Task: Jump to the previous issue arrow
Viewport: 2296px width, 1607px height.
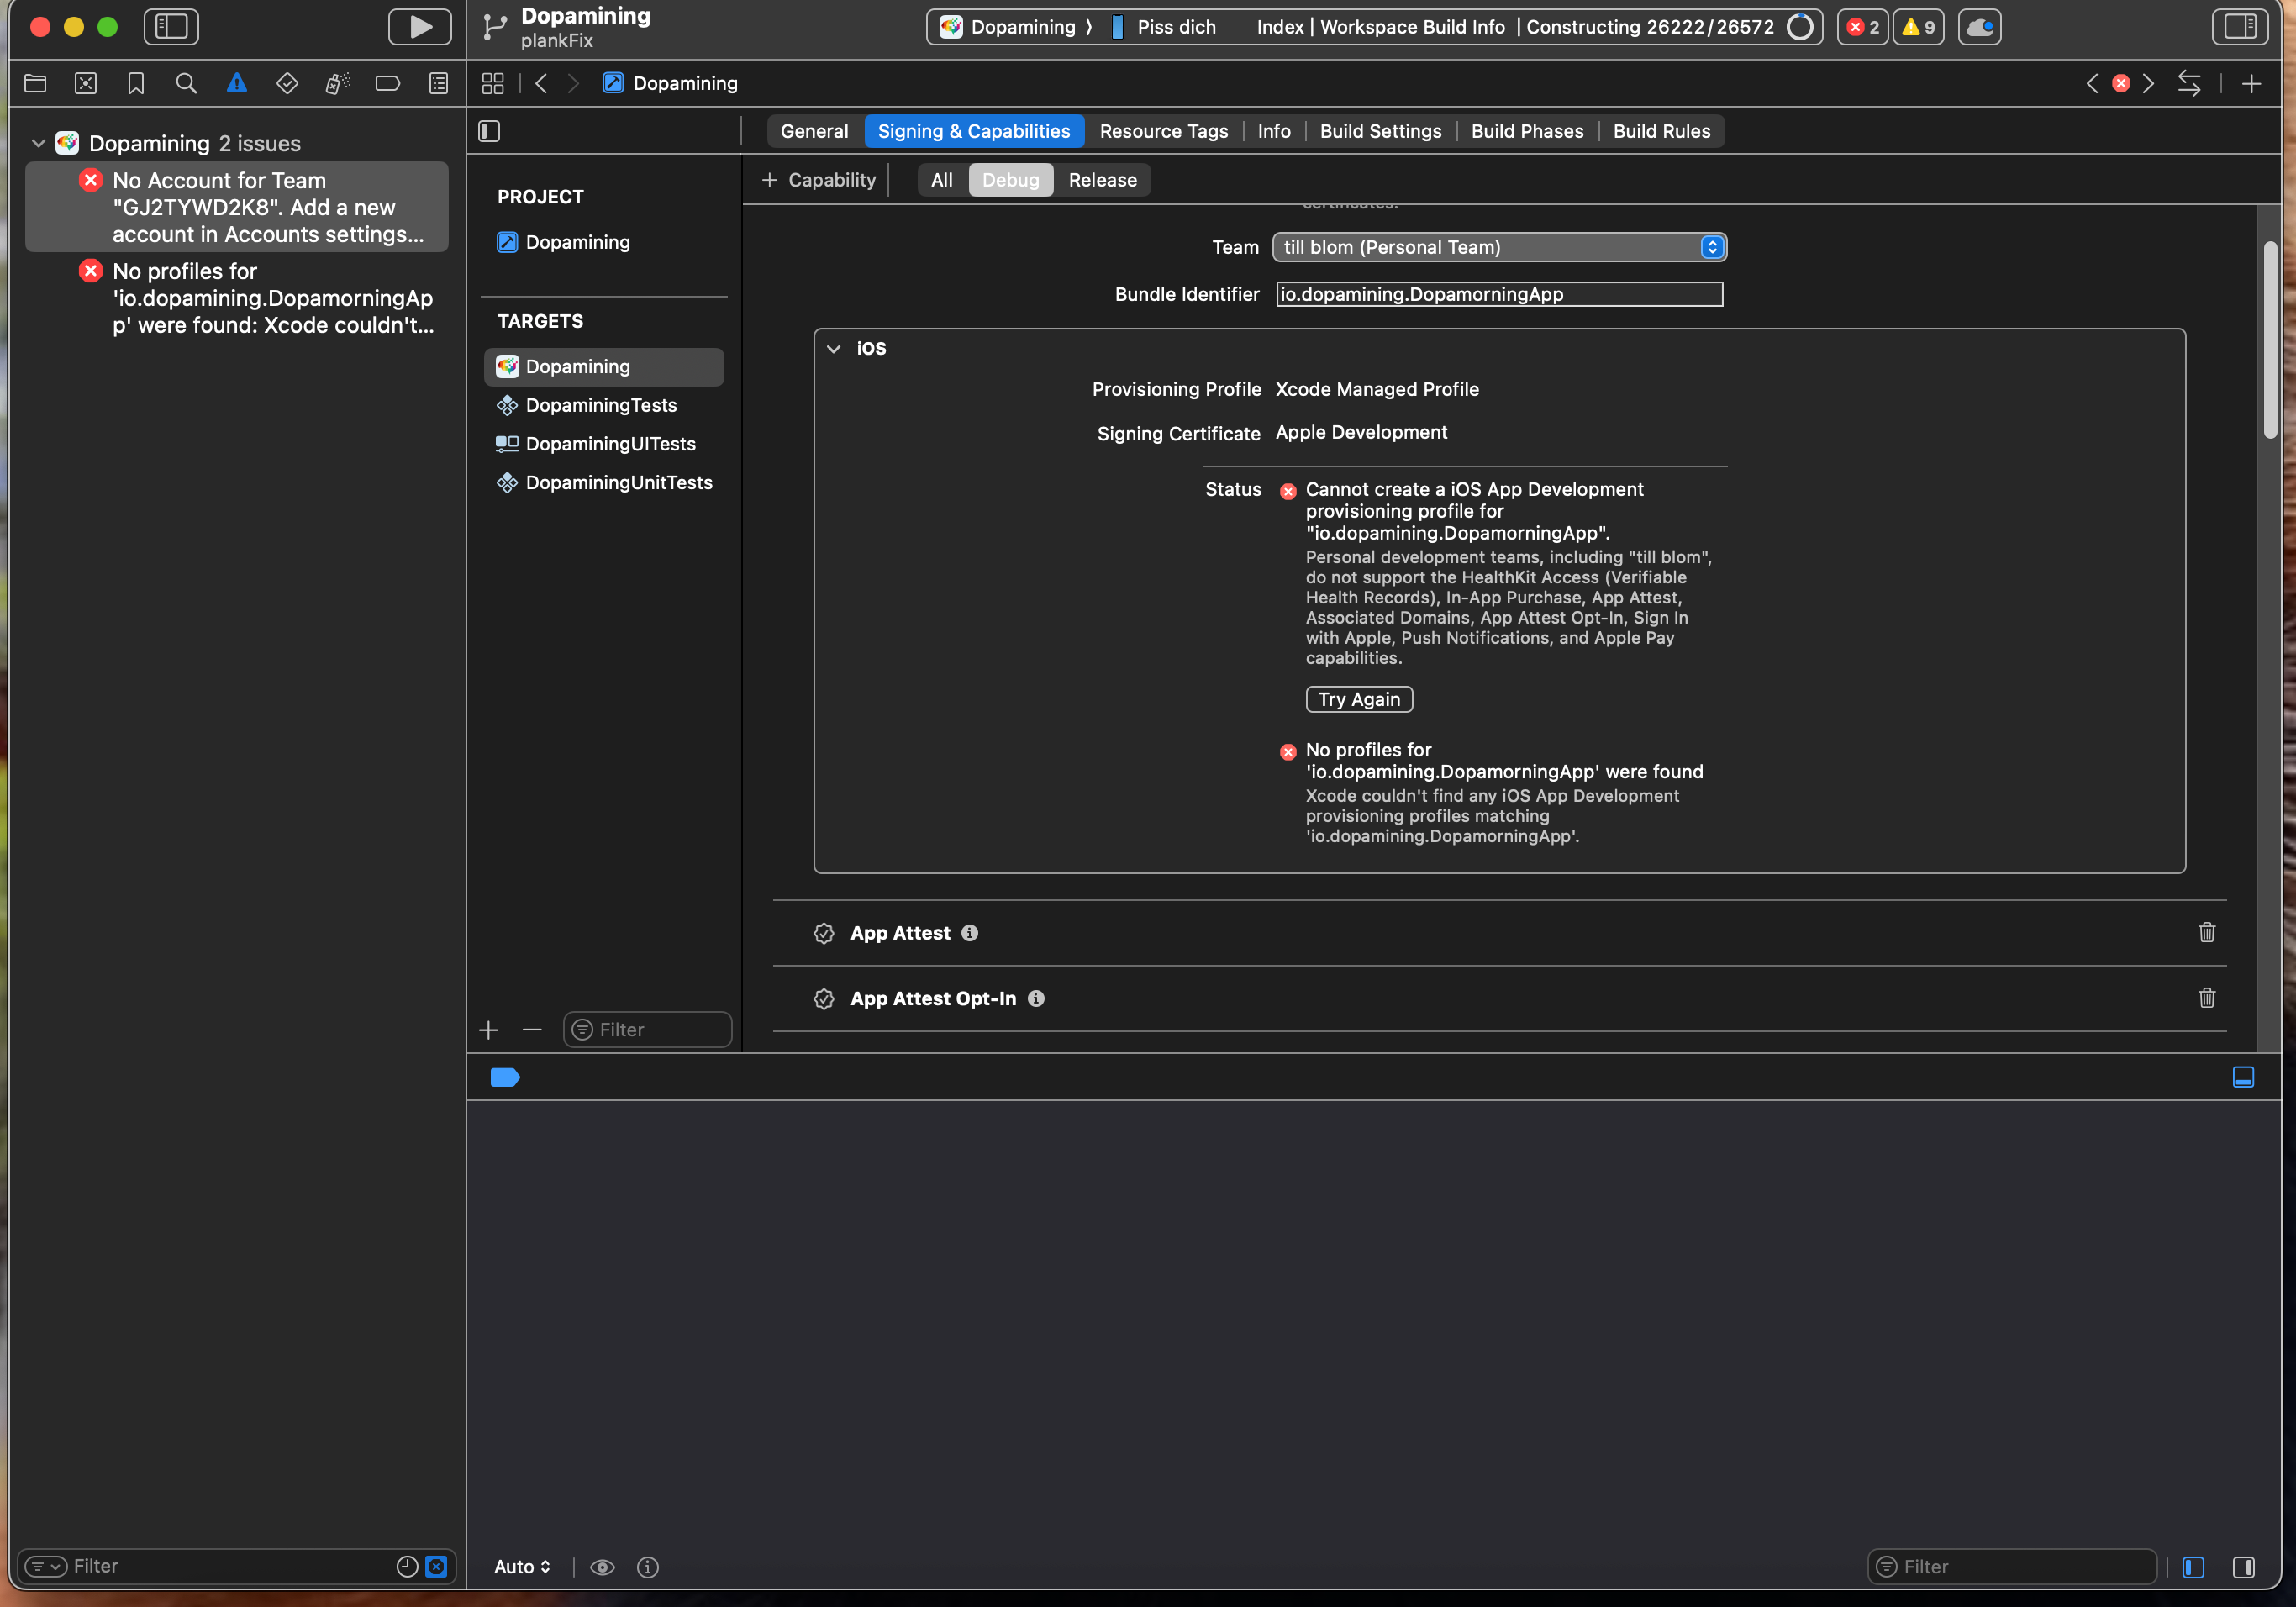Action: pyautogui.click(x=2092, y=84)
